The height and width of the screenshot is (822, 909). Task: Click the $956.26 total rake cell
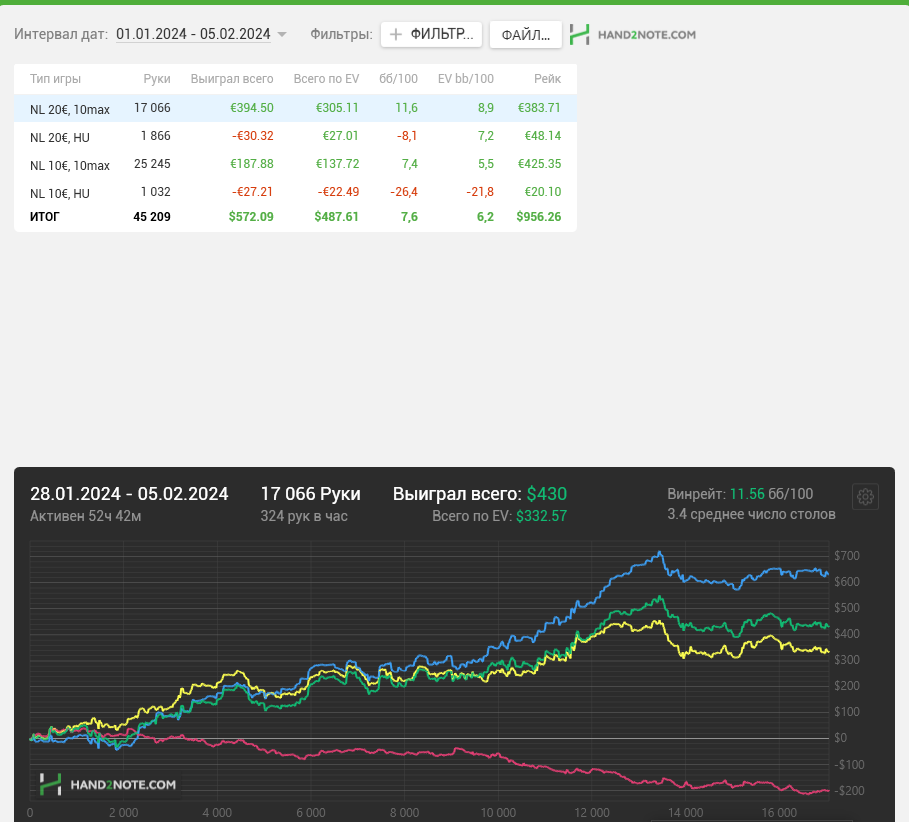[539, 217]
